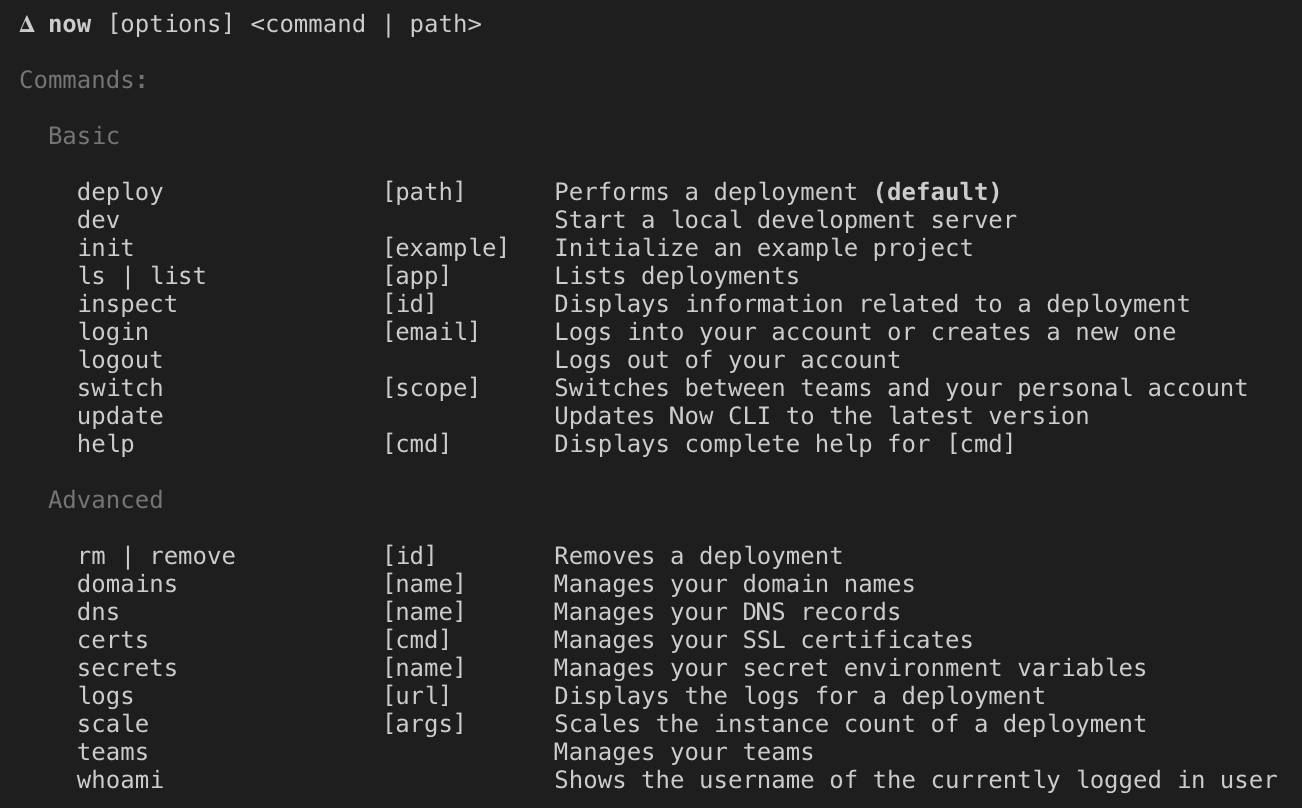Image resolution: width=1302 pixels, height=808 pixels.
Task: Click the '[id]' argument of inspect
Action: pyautogui.click(x=410, y=304)
